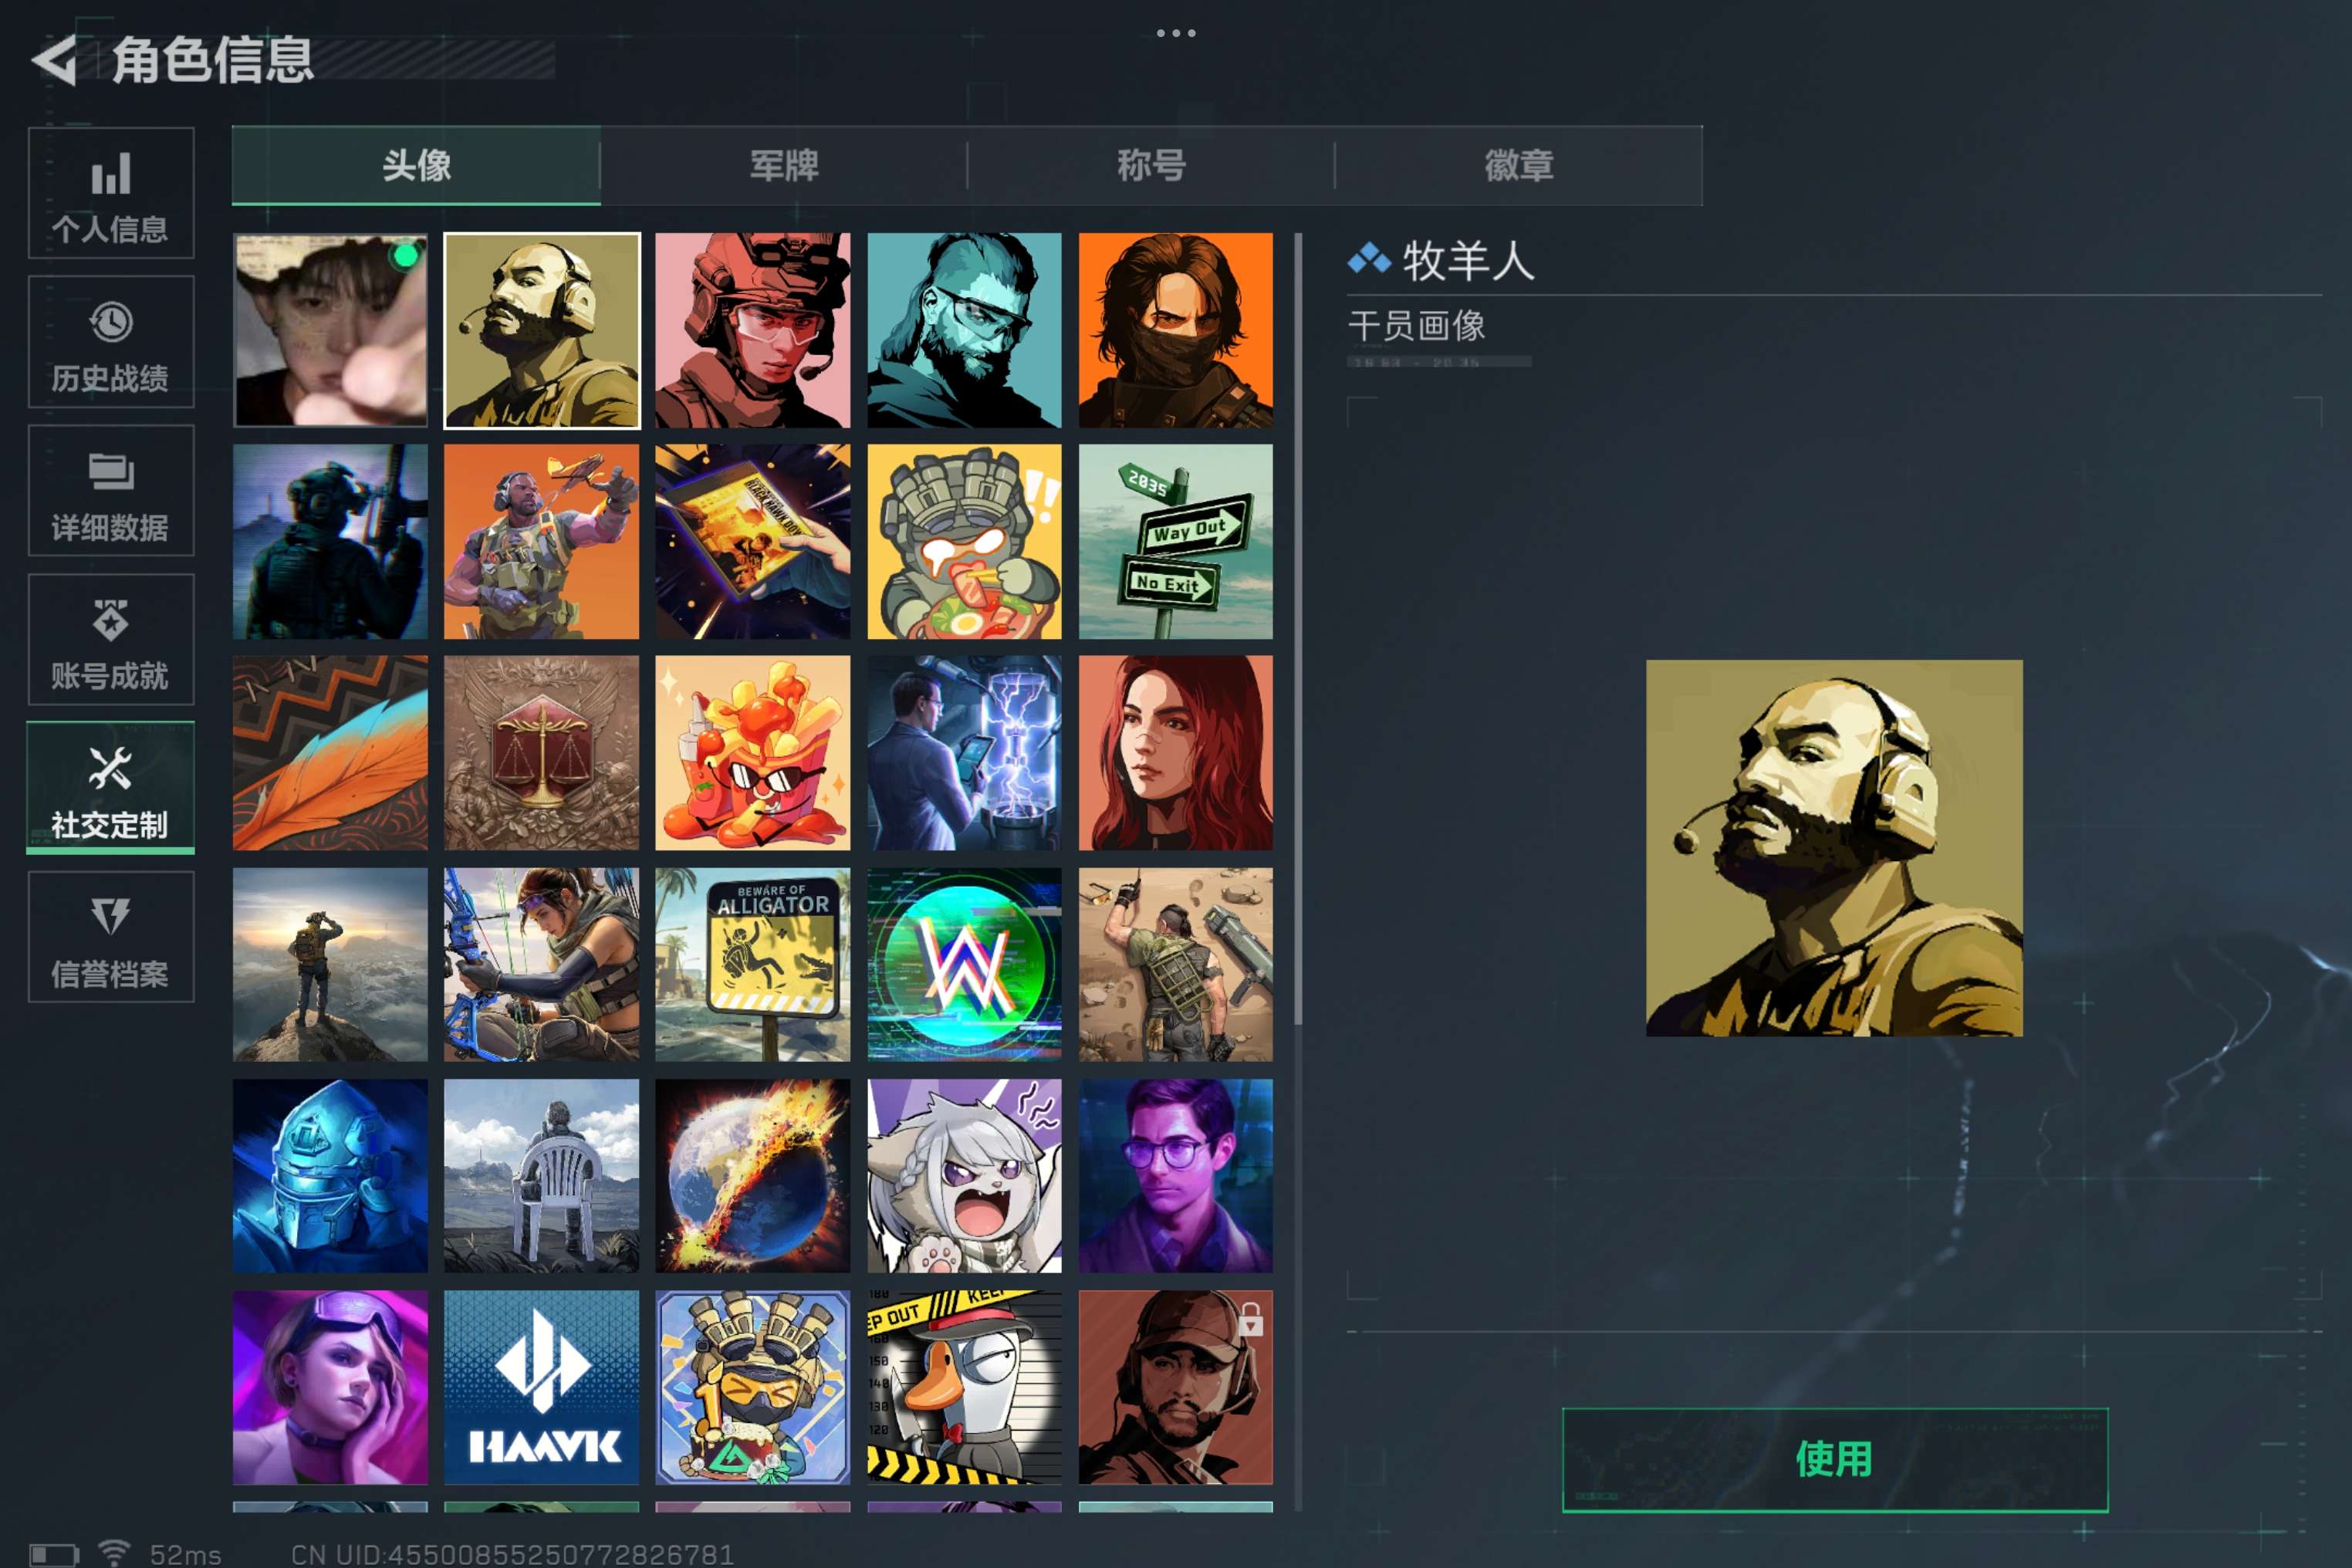Open 账号成就 achievements section
This screenshot has height=1568, width=2352.
coord(111,639)
